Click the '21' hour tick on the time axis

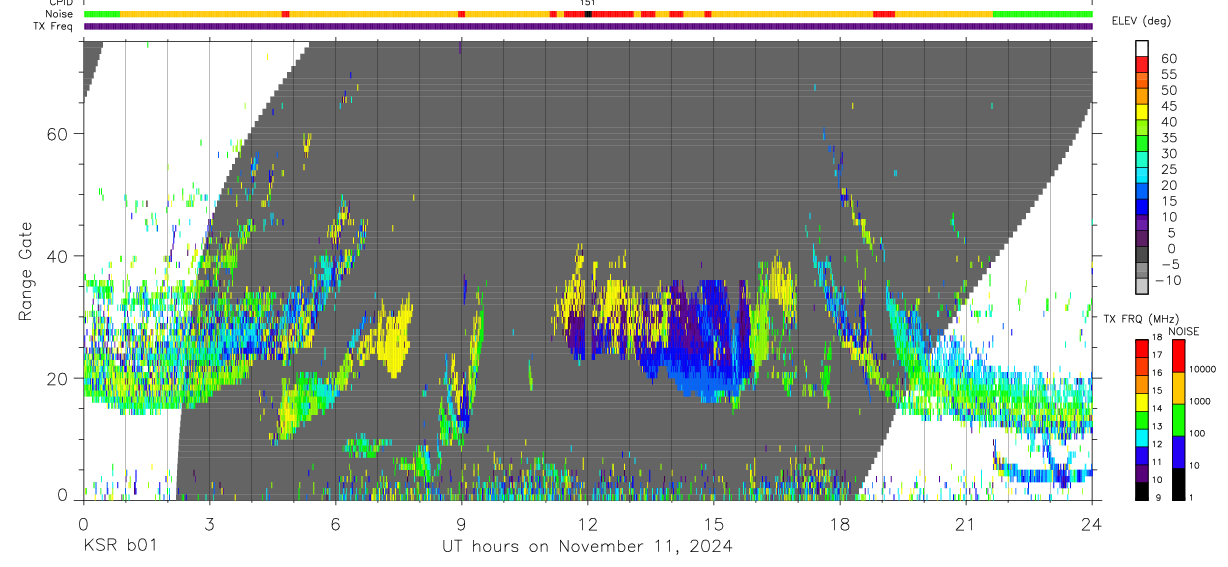click(966, 523)
